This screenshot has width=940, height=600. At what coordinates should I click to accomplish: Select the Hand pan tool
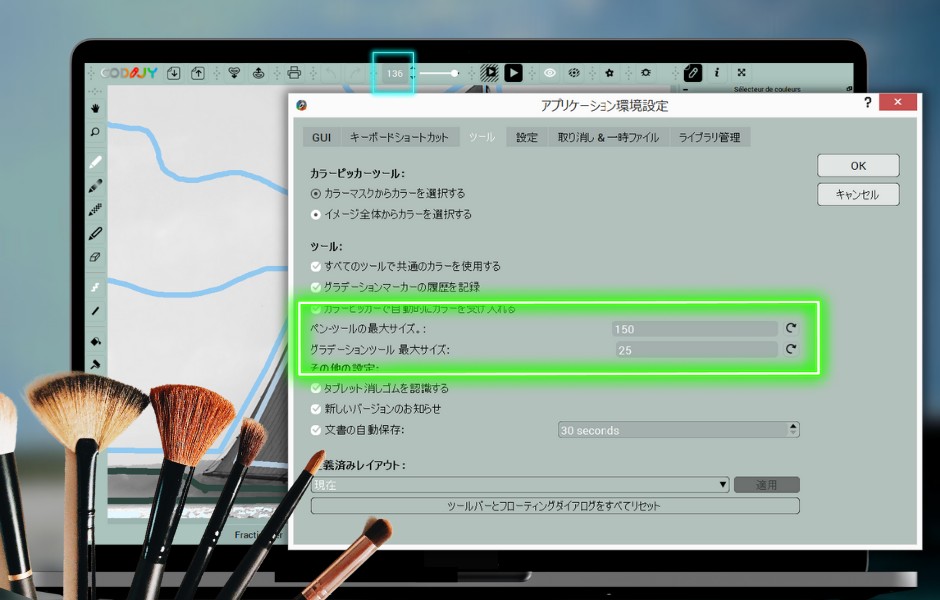point(96,107)
